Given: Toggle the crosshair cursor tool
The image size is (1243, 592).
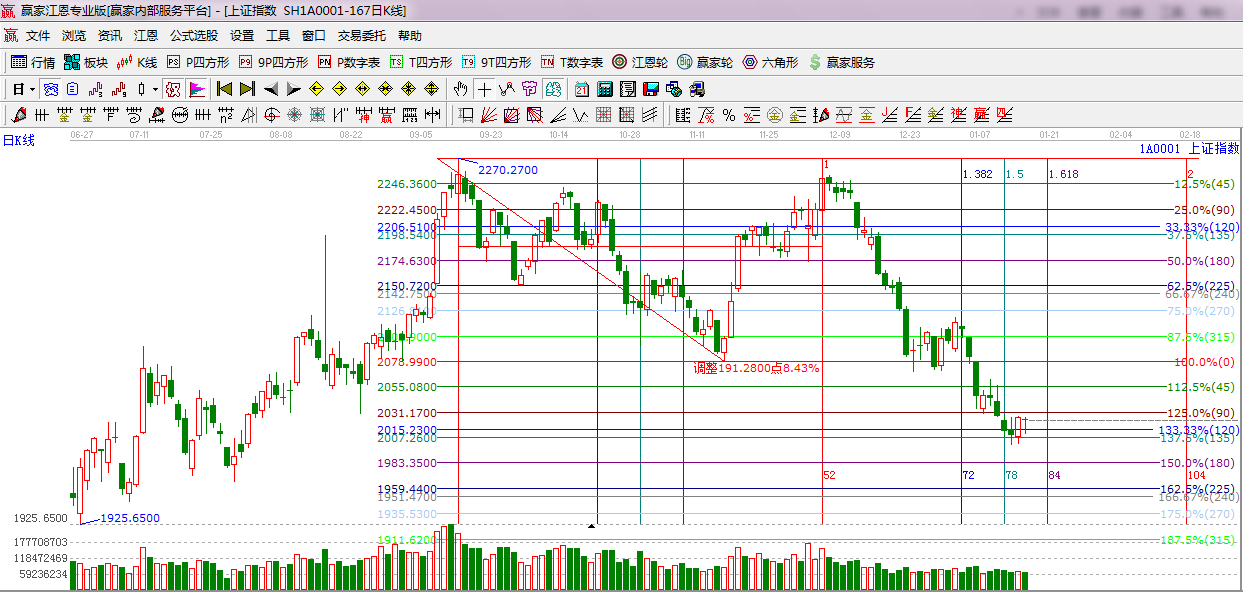Looking at the screenshot, I should tap(484, 89).
